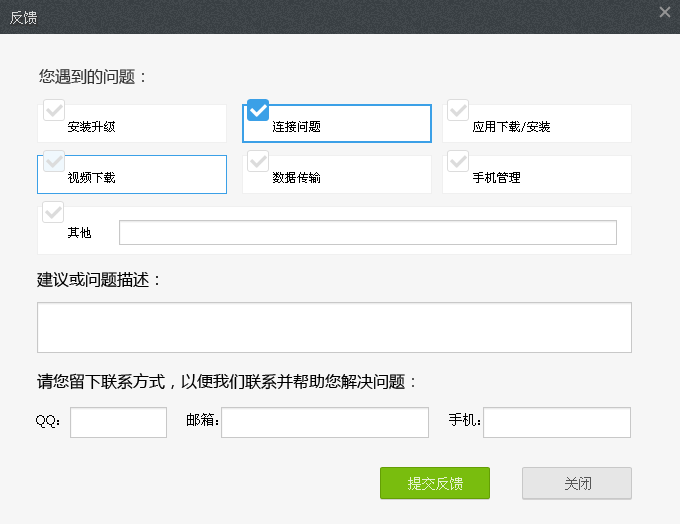Mark the 手机管理 checkbox
Screen dimensions: 680x524
tap(458, 161)
